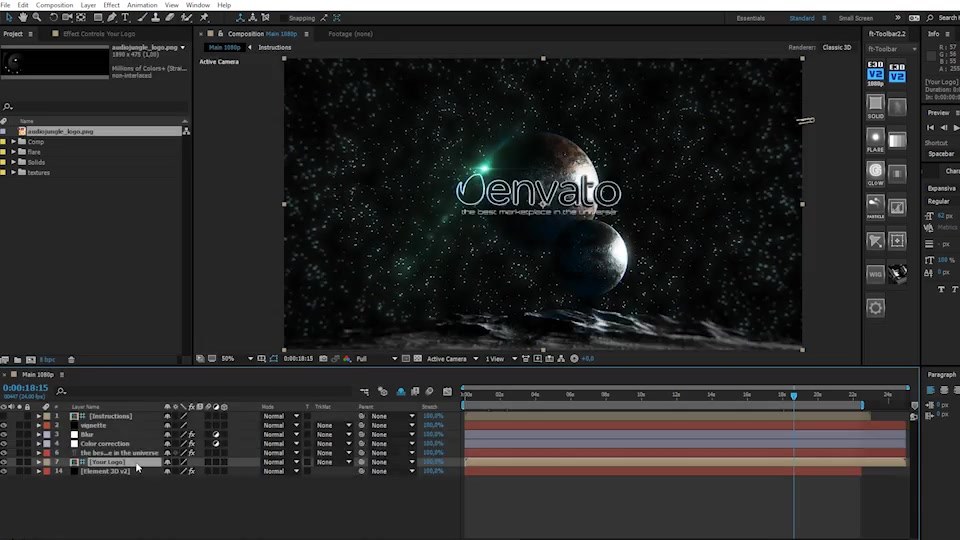Select the Standard workspace
The height and width of the screenshot is (540, 960).
coord(801,18)
